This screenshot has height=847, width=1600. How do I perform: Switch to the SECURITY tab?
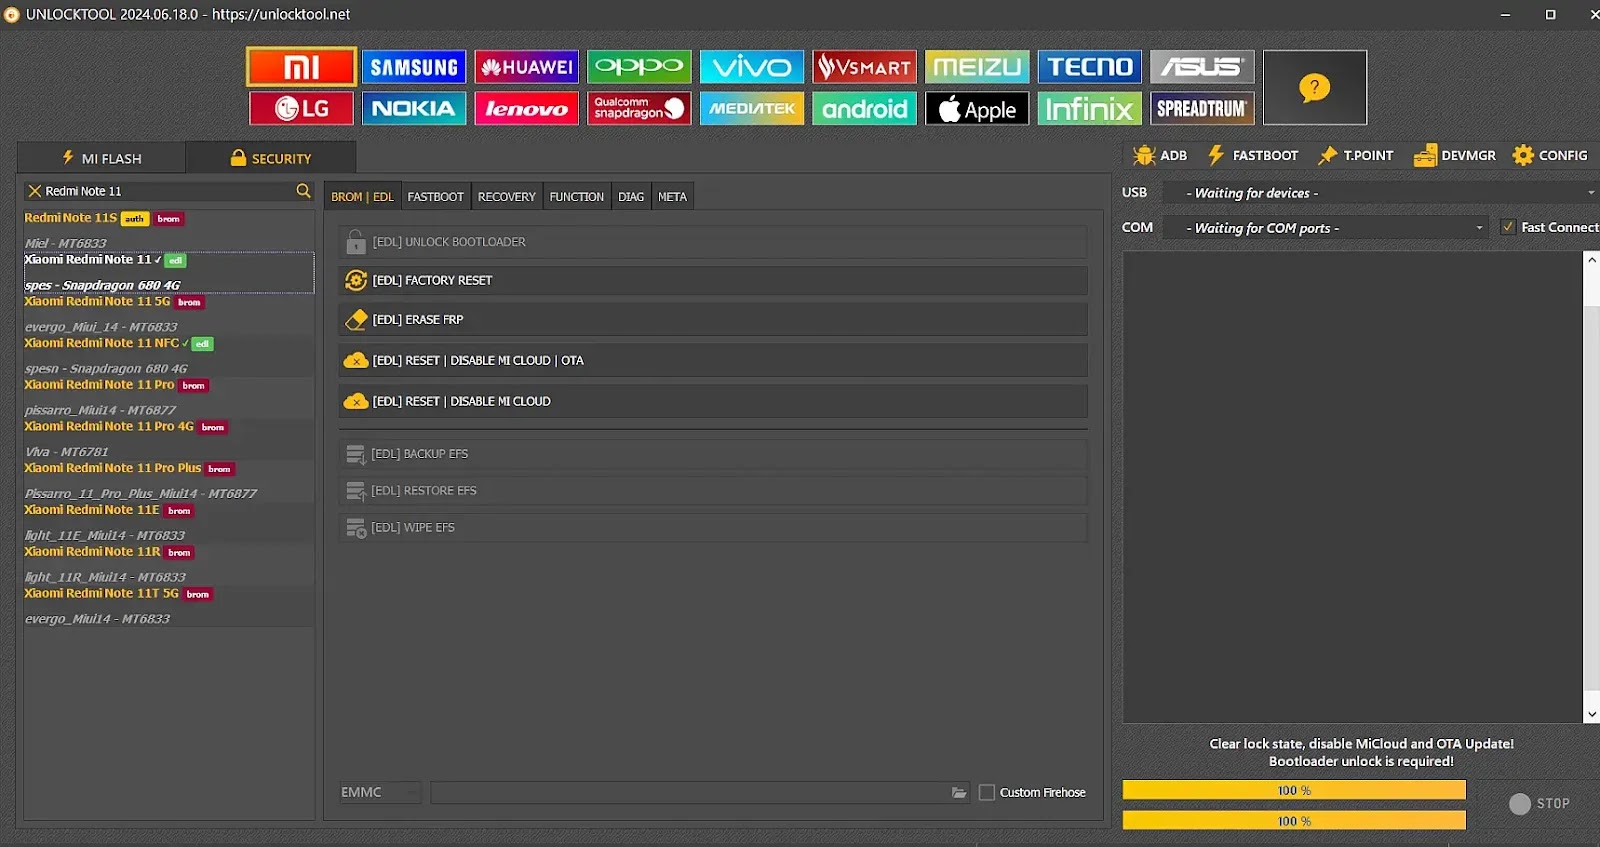pyautogui.click(x=271, y=158)
